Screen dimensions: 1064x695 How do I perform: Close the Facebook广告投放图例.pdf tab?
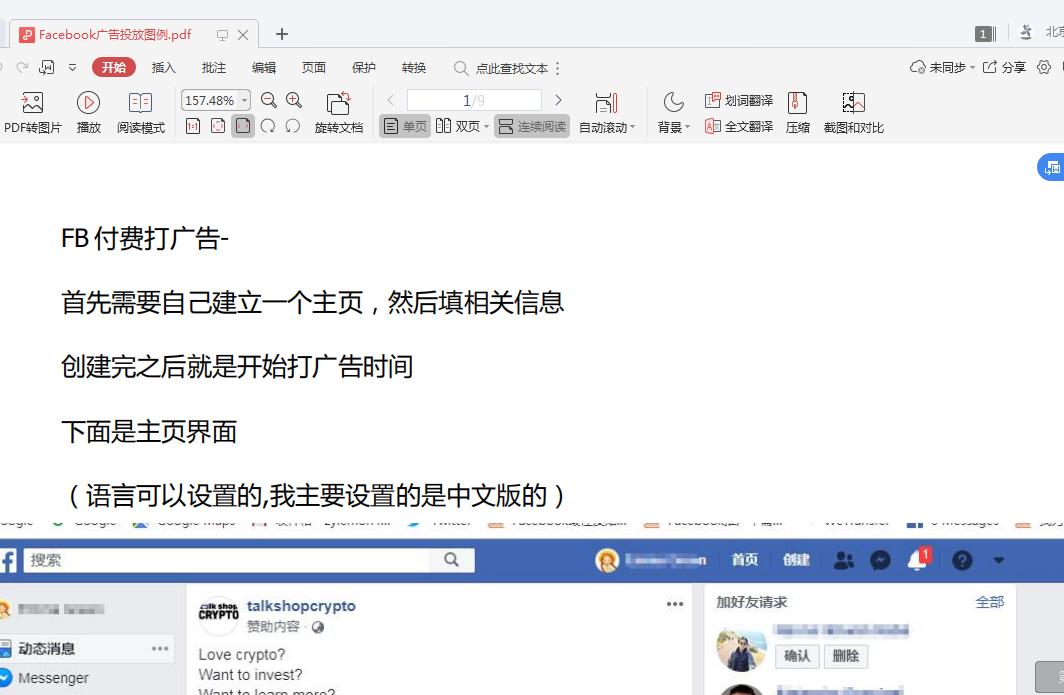tap(243, 35)
